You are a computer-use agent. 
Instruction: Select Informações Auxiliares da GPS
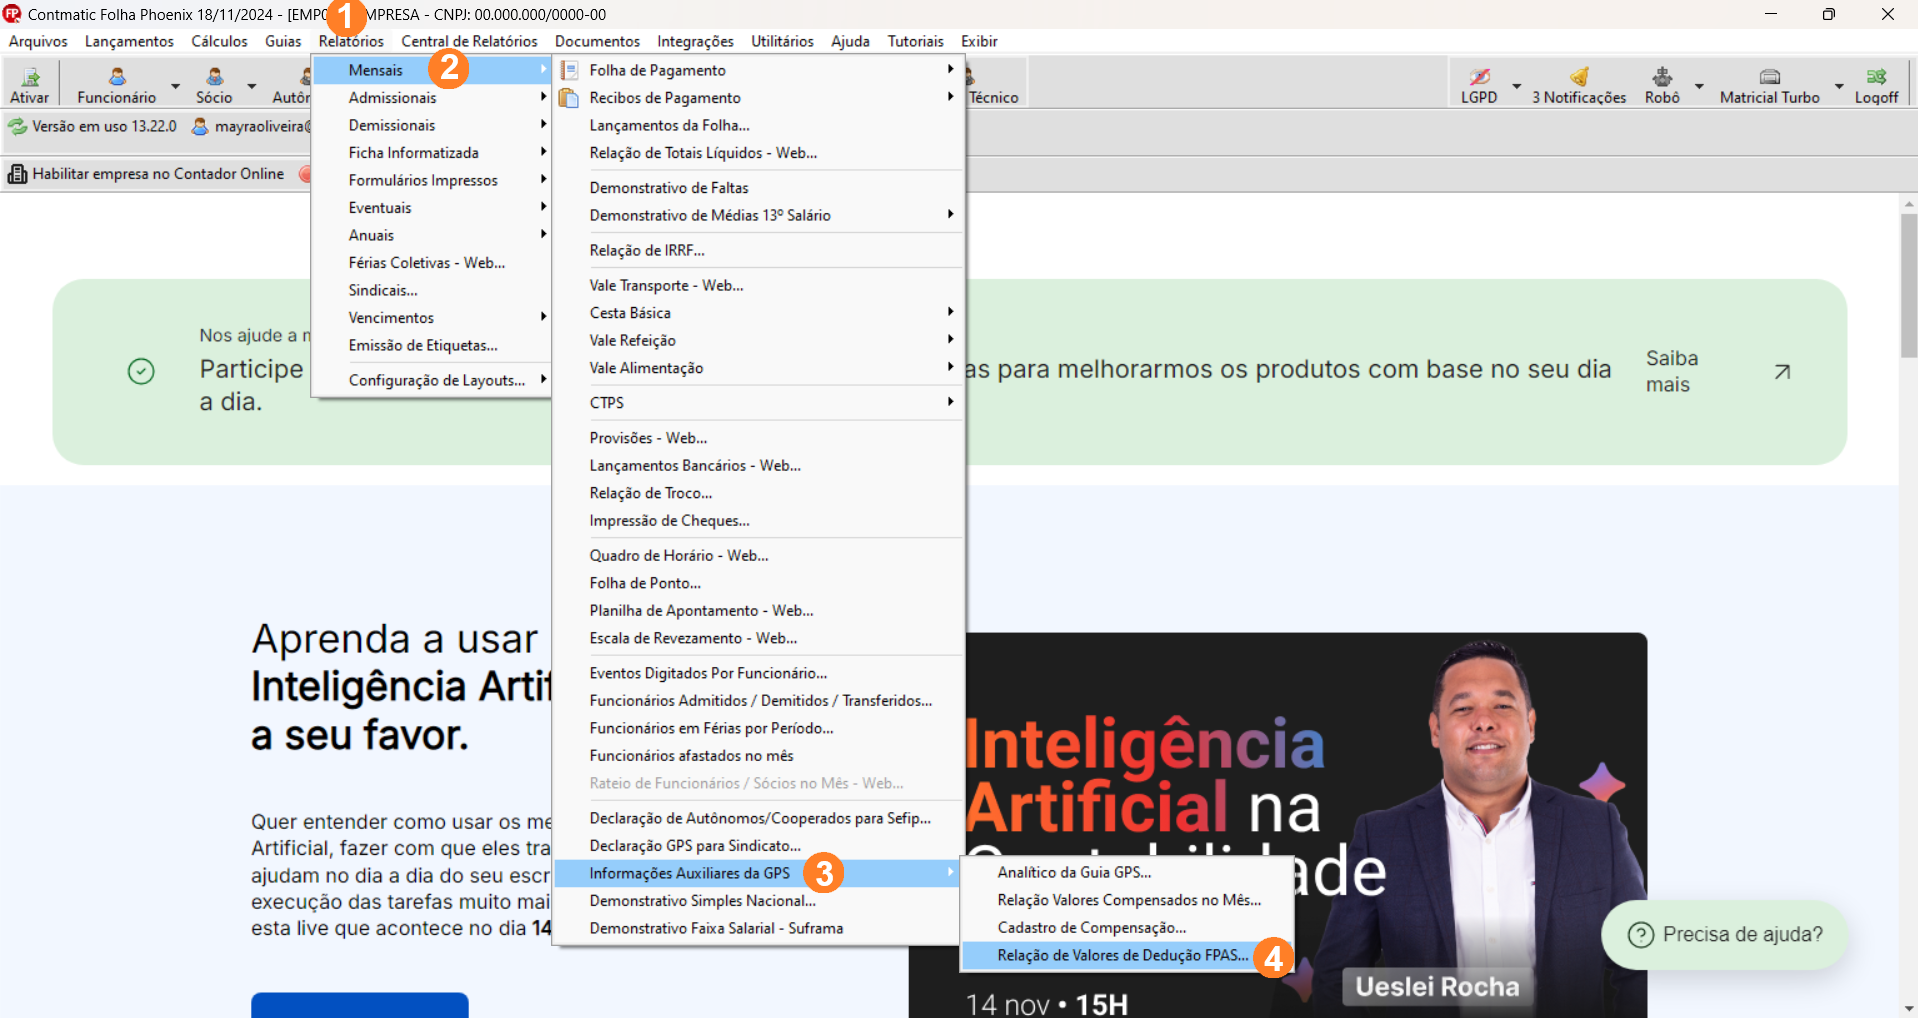coord(759,874)
